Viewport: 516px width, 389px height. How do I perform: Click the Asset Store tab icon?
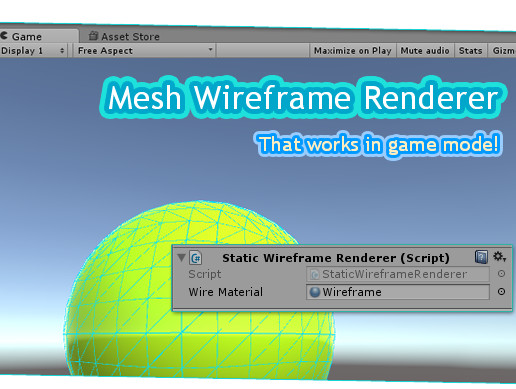click(93, 35)
